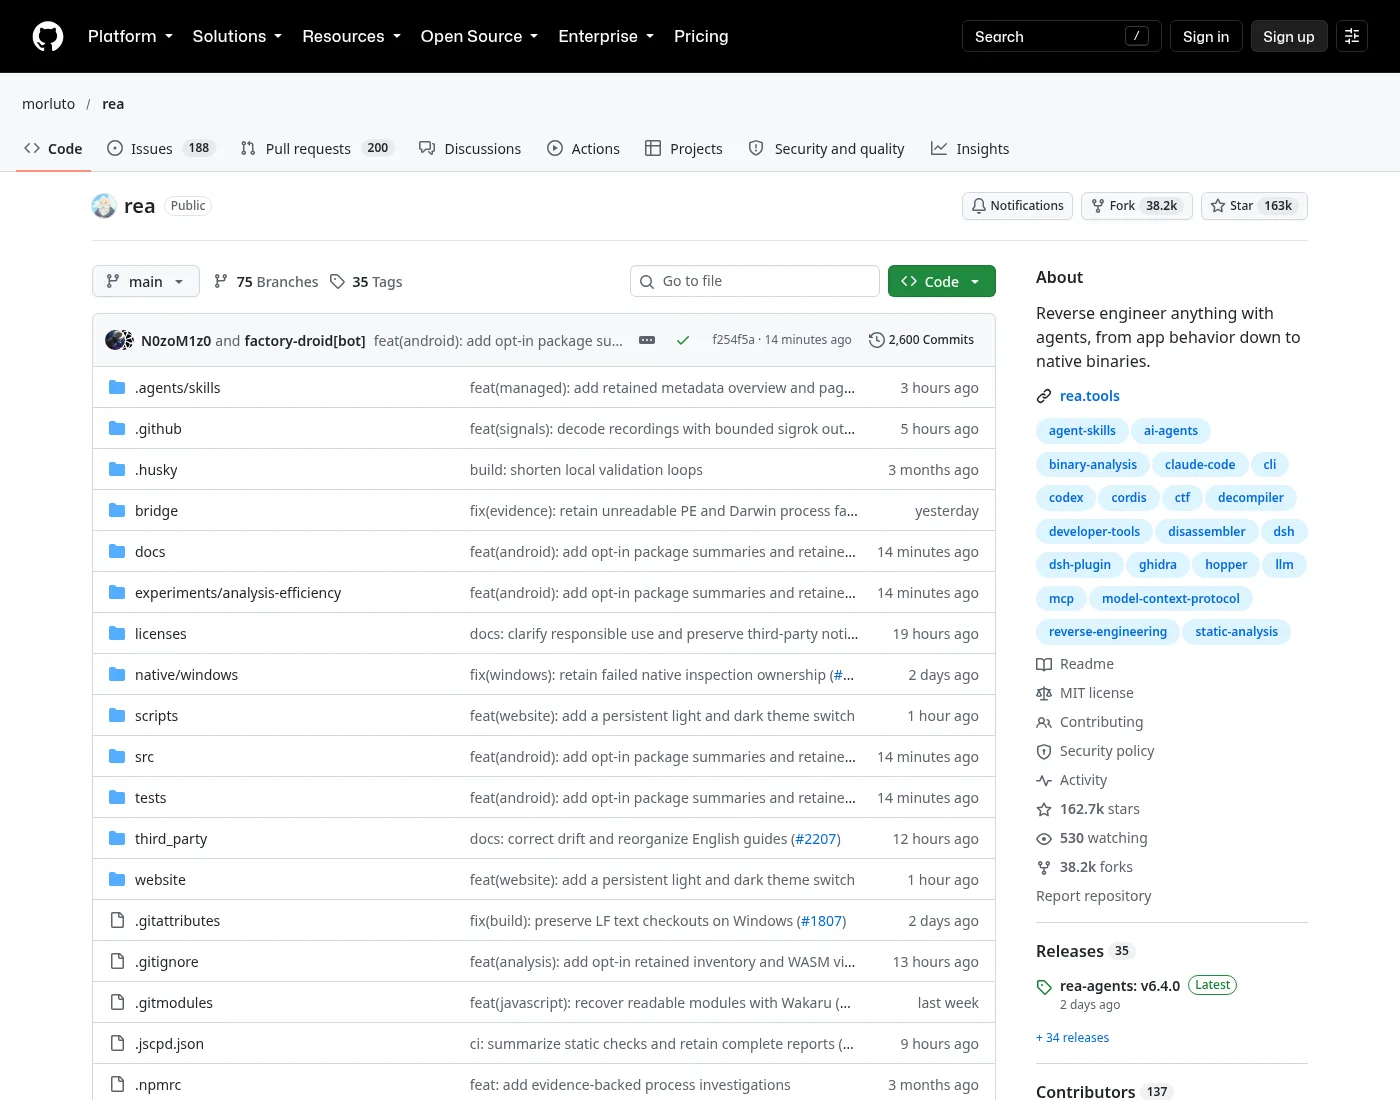The image size is (1400, 1100).
Task: Open the green Code dropdown button
Action: (942, 281)
